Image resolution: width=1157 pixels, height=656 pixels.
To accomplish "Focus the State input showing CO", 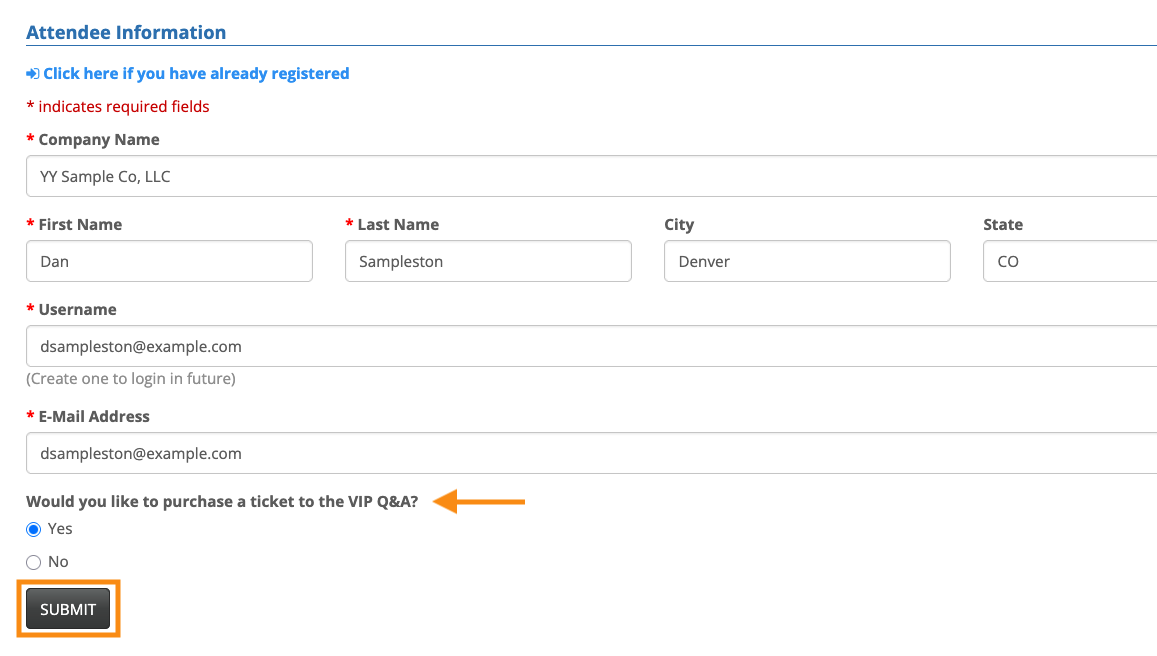I will pos(1069,262).
